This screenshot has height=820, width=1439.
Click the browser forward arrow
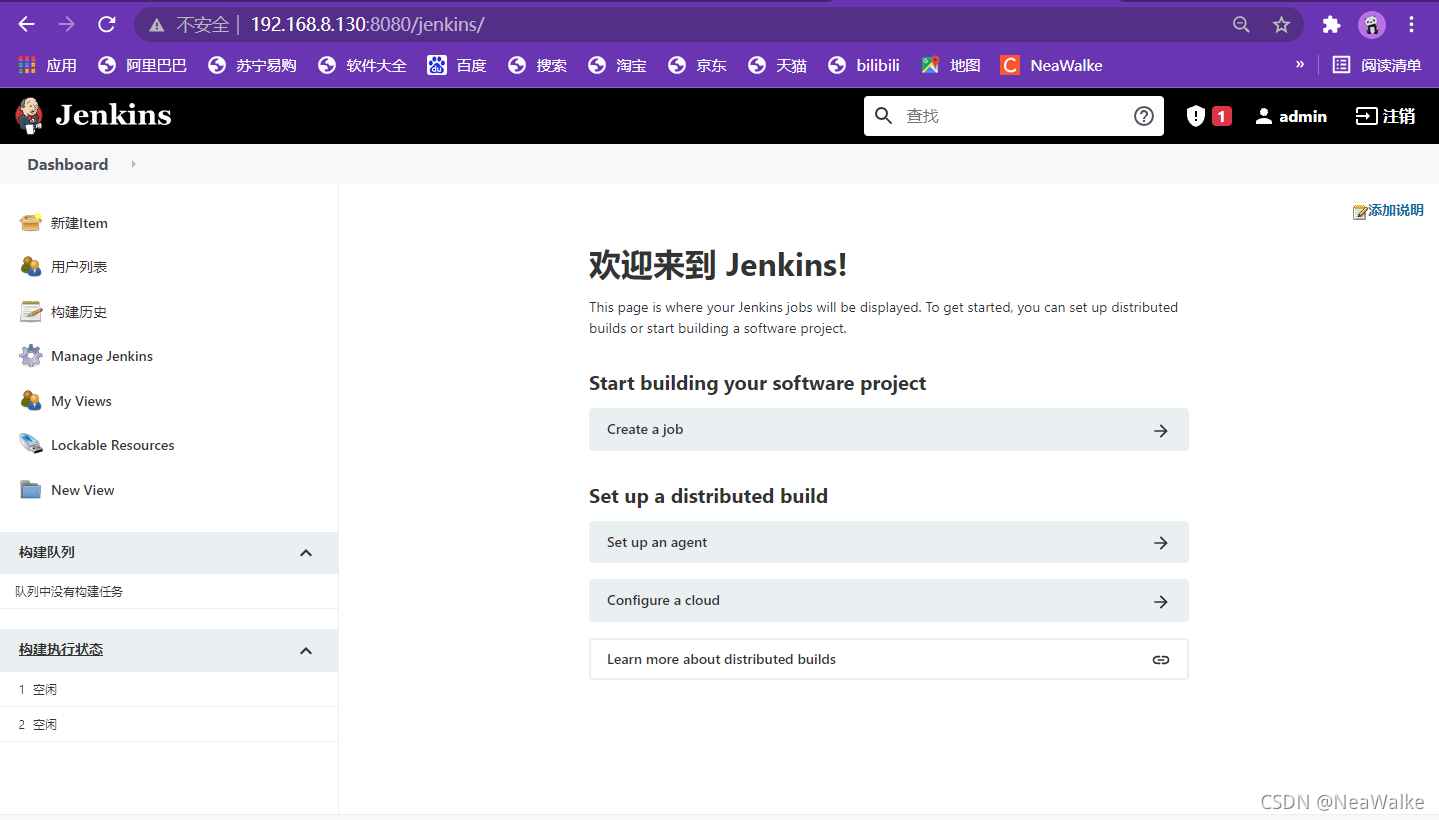(x=67, y=24)
